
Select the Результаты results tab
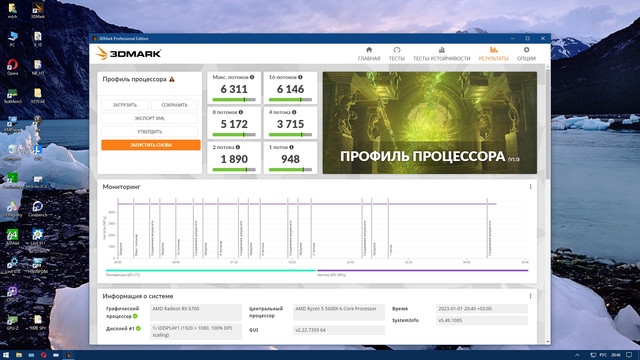coord(493,54)
